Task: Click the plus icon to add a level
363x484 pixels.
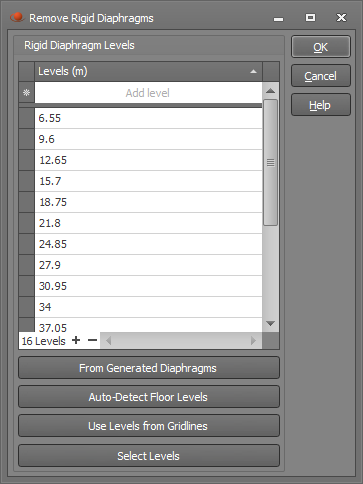Action: pos(76,340)
